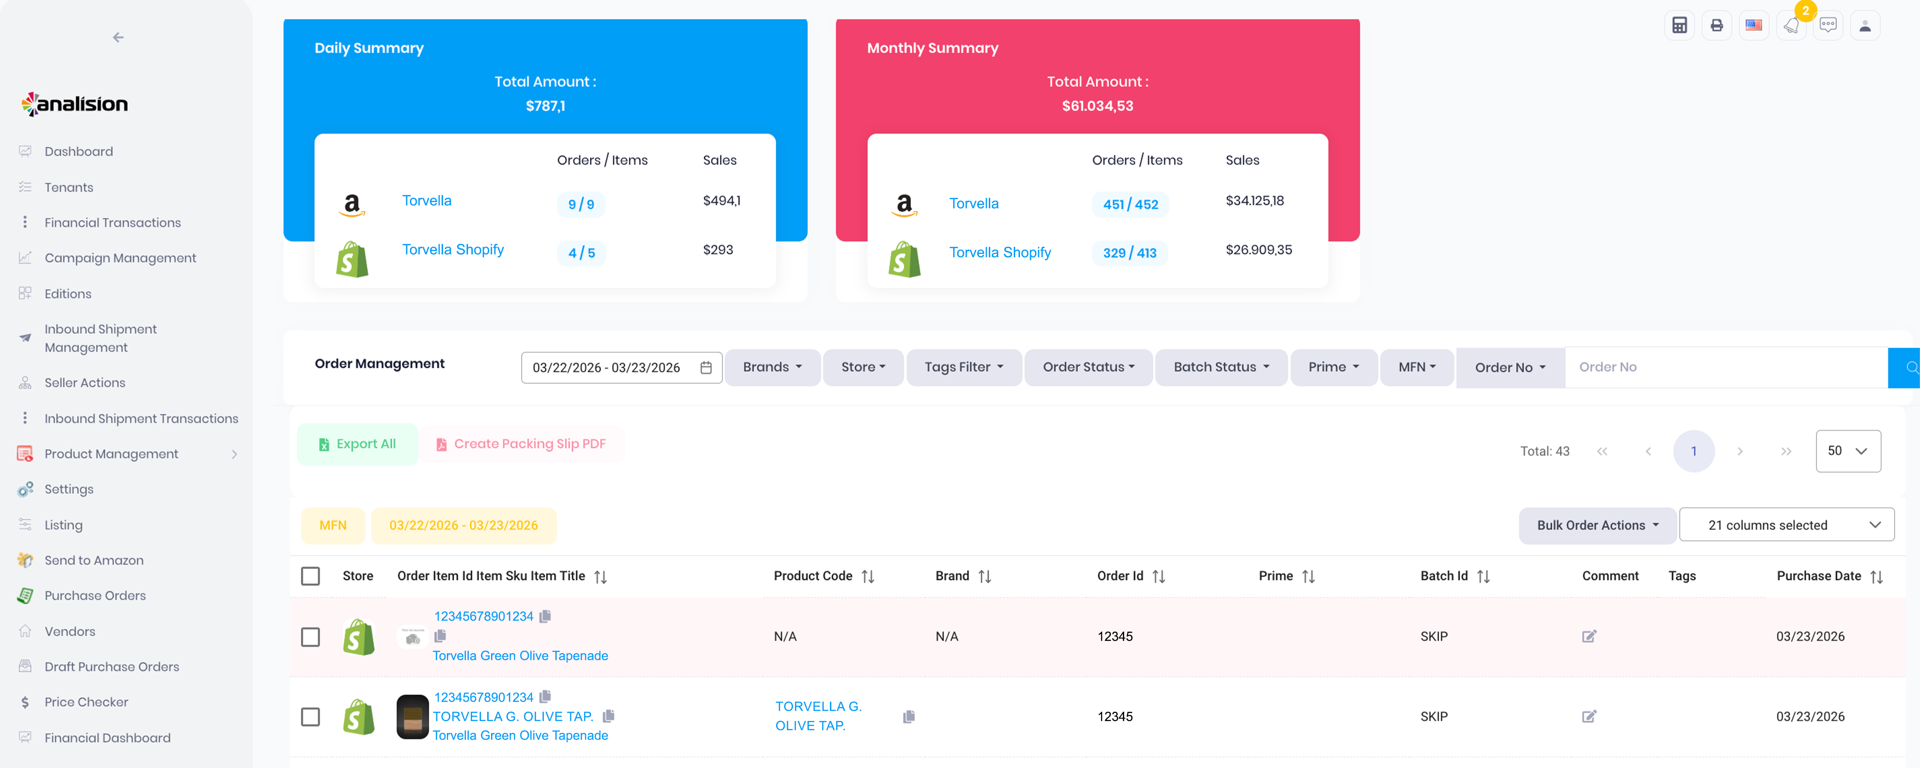Image resolution: width=1920 pixels, height=768 pixels.
Task: Expand the 21 columns selected dropdown
Action: click(x=1786, y=525)
